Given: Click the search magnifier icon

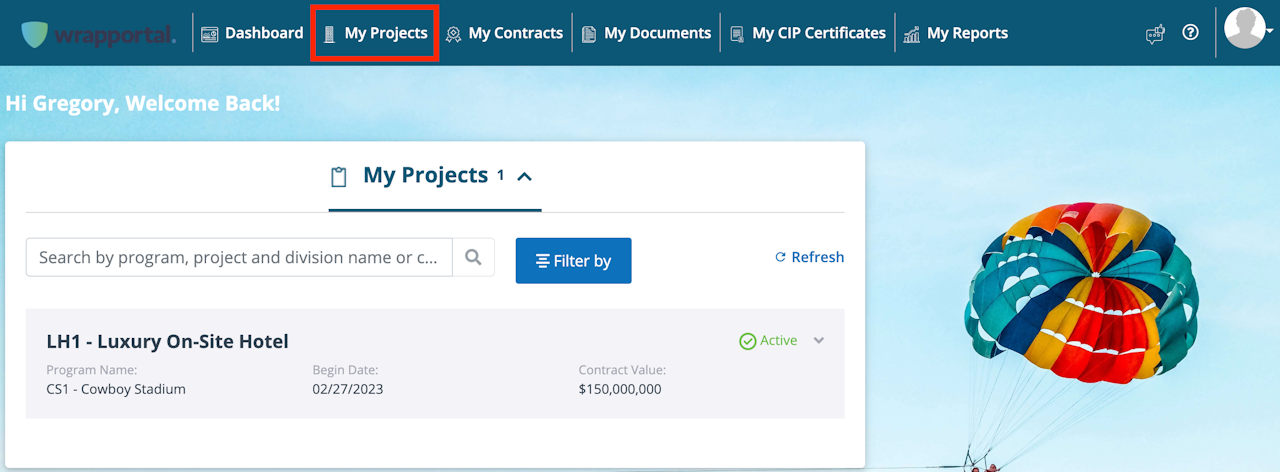Looking at the screenshot, I should pos(474,257).
